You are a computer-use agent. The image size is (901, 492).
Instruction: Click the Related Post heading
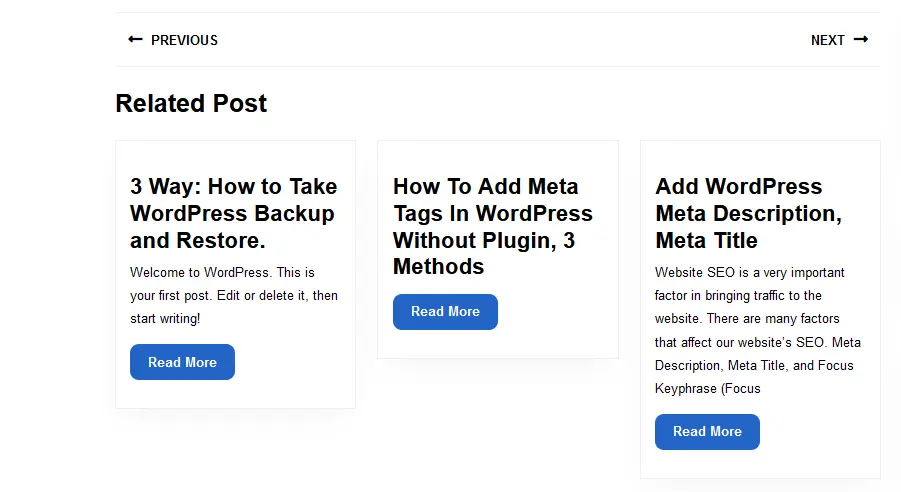191,103
